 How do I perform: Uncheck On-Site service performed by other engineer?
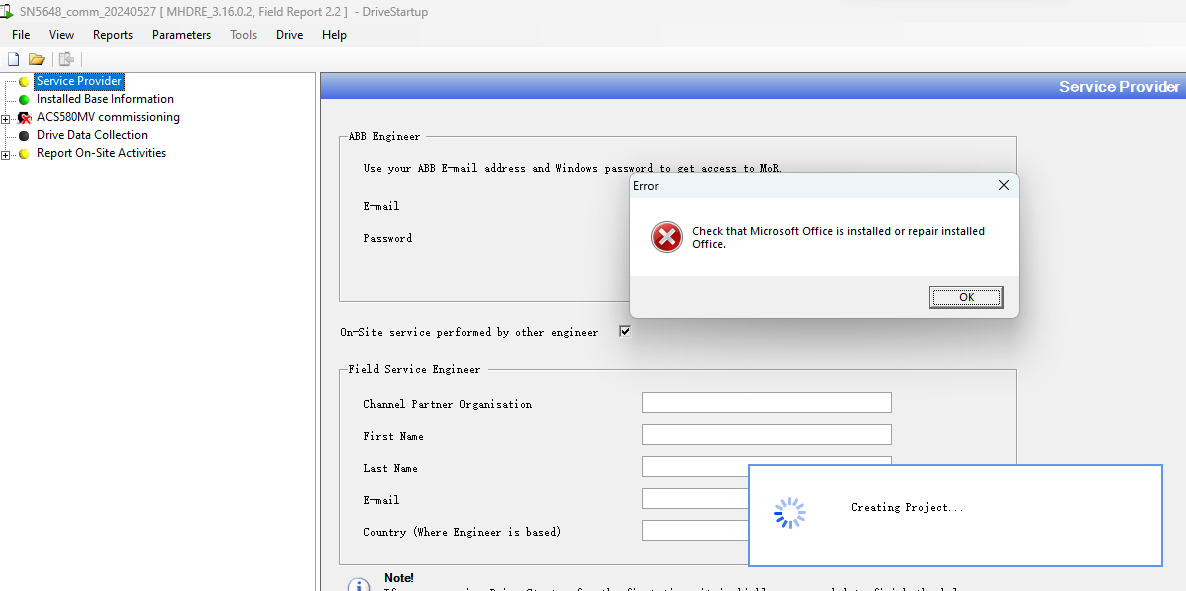click(624, 330)
